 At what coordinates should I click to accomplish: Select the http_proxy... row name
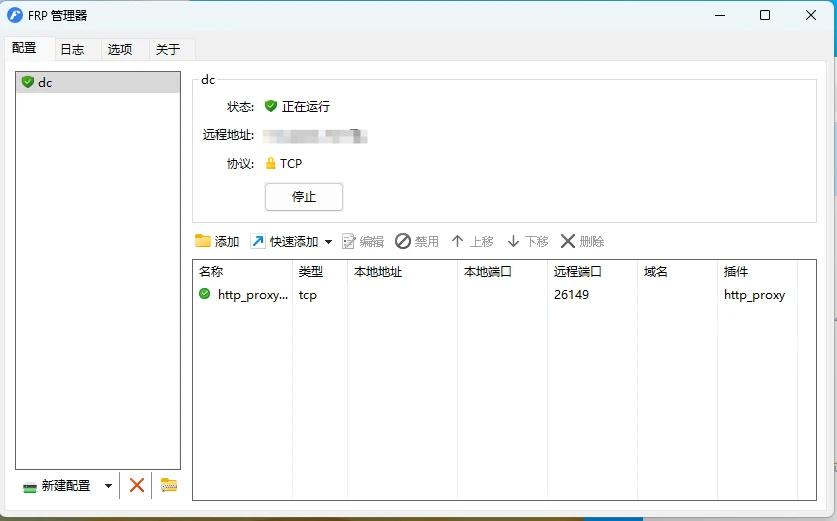coord(253,295)
